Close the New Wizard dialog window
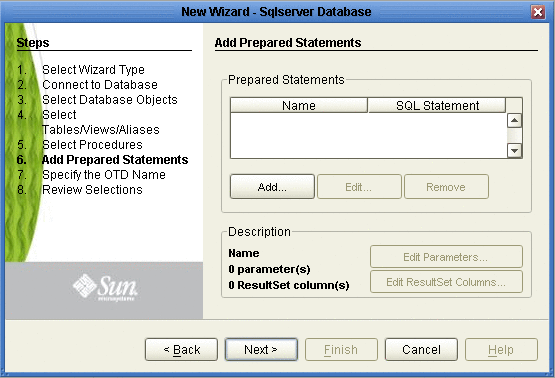The width and height of the screenshot is (555, 378). (x=538, y=12)
